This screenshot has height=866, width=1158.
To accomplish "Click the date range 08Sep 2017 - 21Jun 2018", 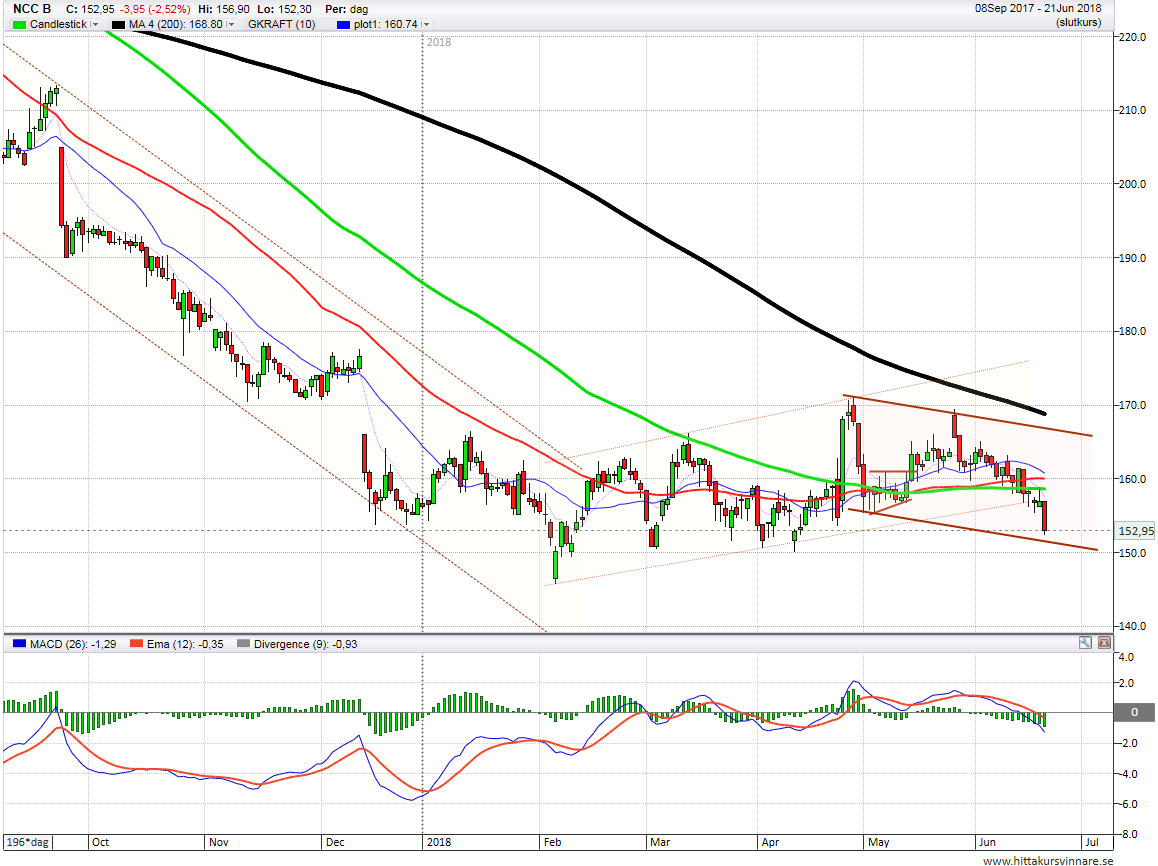I will (x=1038, y=8).
